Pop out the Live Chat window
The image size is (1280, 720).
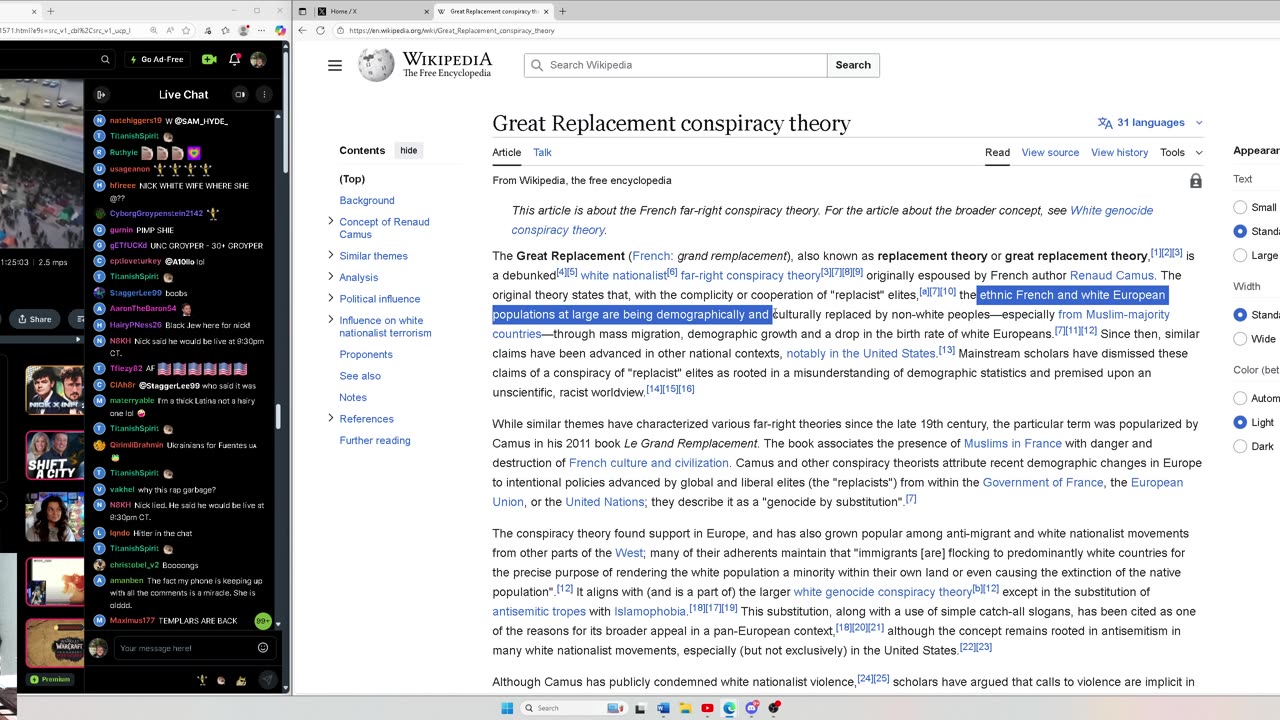point(240,95)
